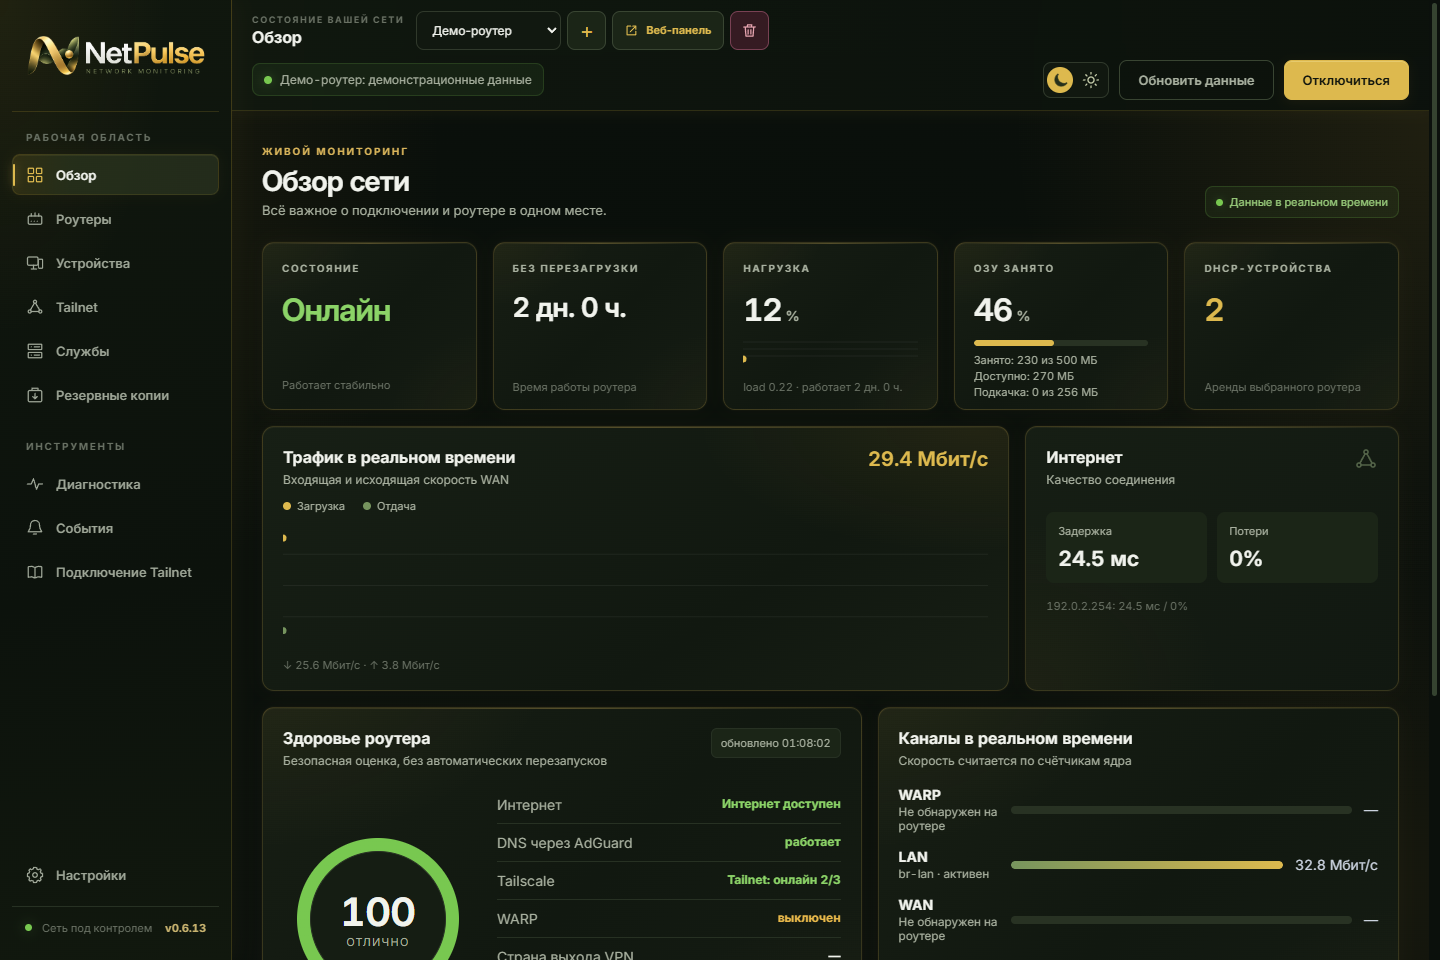The width and height of the screenshot is (1440, 960).
Task: Click the version v0.6.13 label
Action: click(185, 928)
